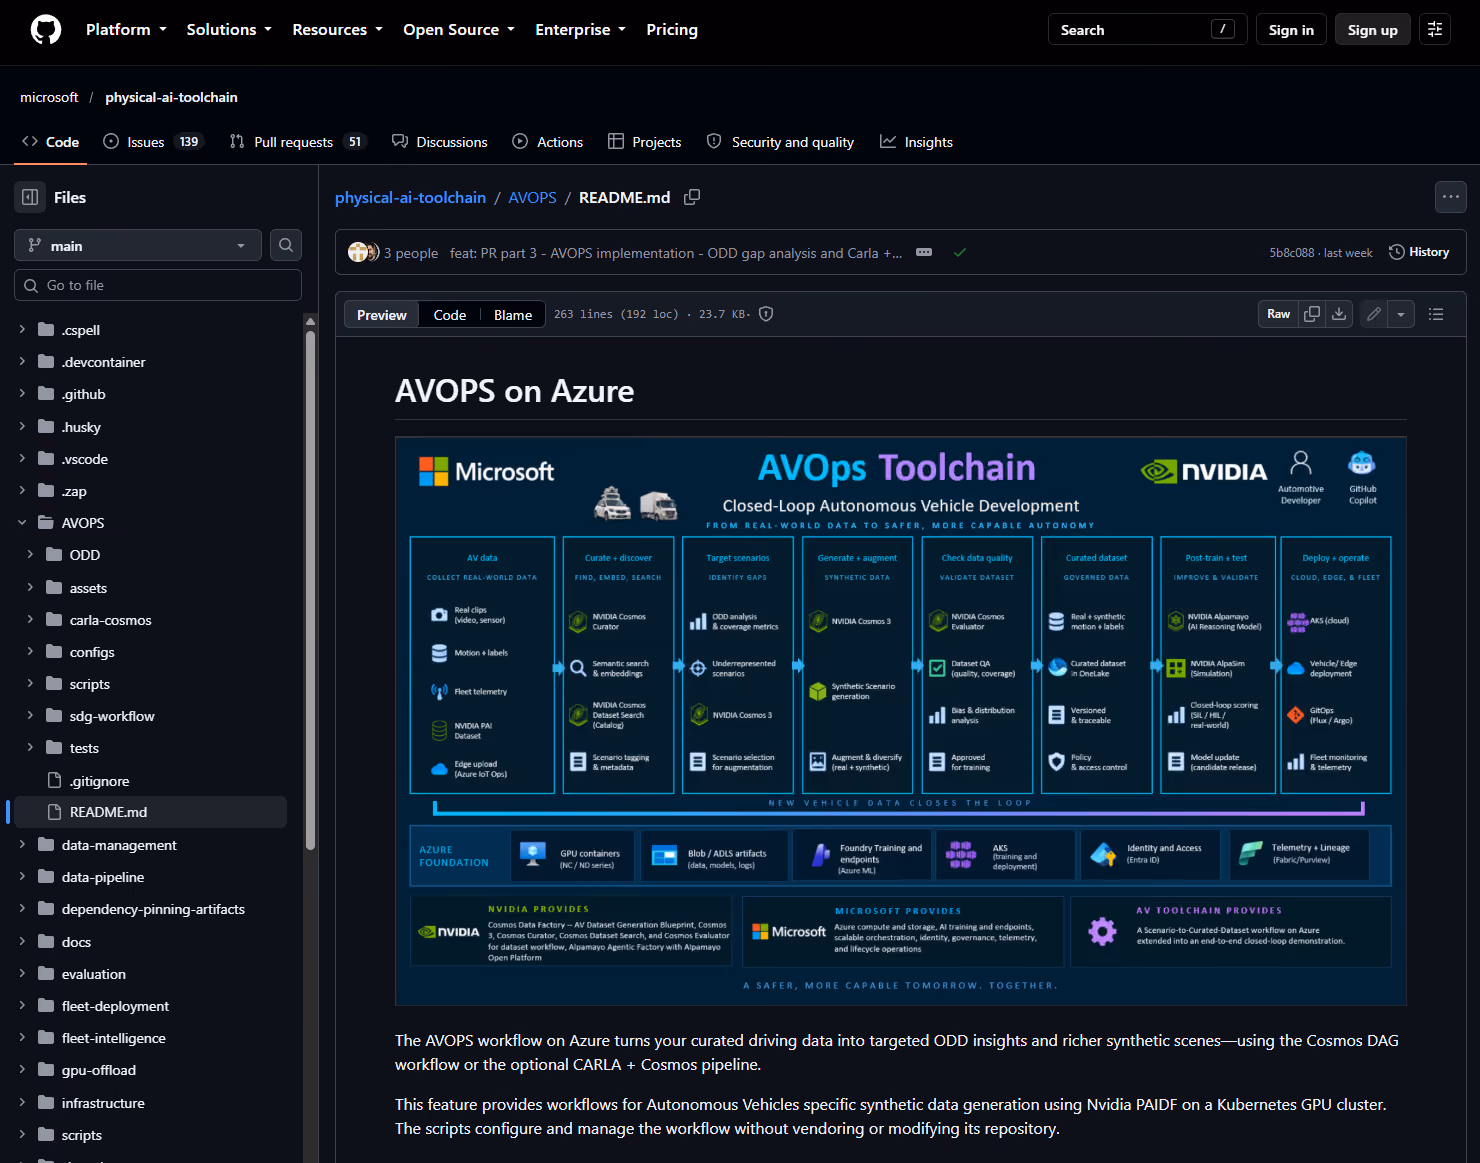Click the contributors avatar stack
The height and width of the screenshot is (1163, 1480).
coord(363,253)
